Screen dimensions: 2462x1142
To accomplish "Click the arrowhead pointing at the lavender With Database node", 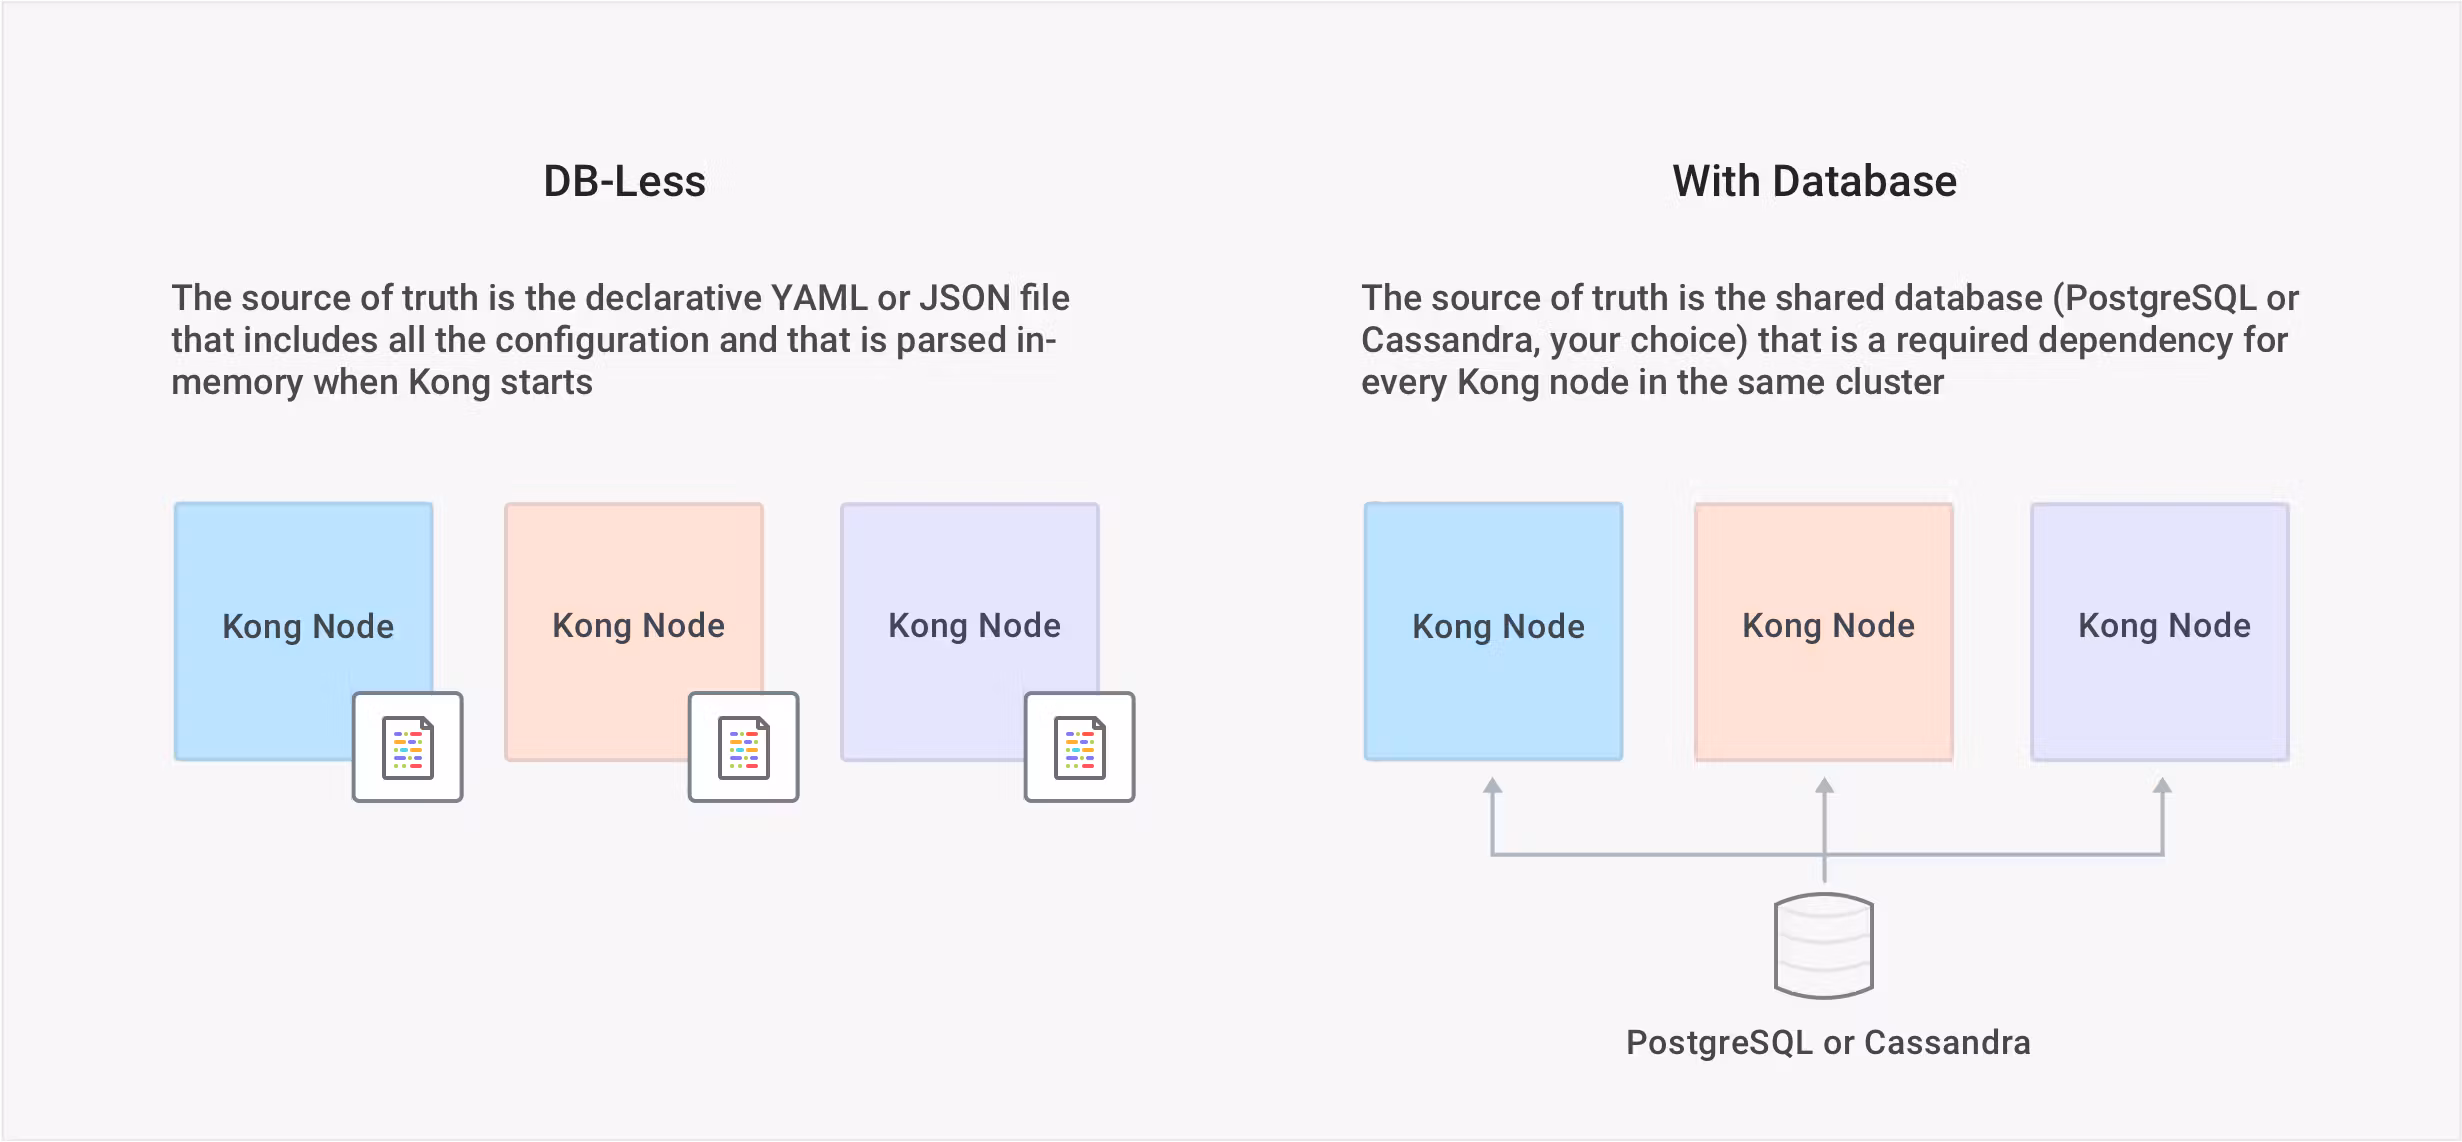I will [x=2162, y=786].
